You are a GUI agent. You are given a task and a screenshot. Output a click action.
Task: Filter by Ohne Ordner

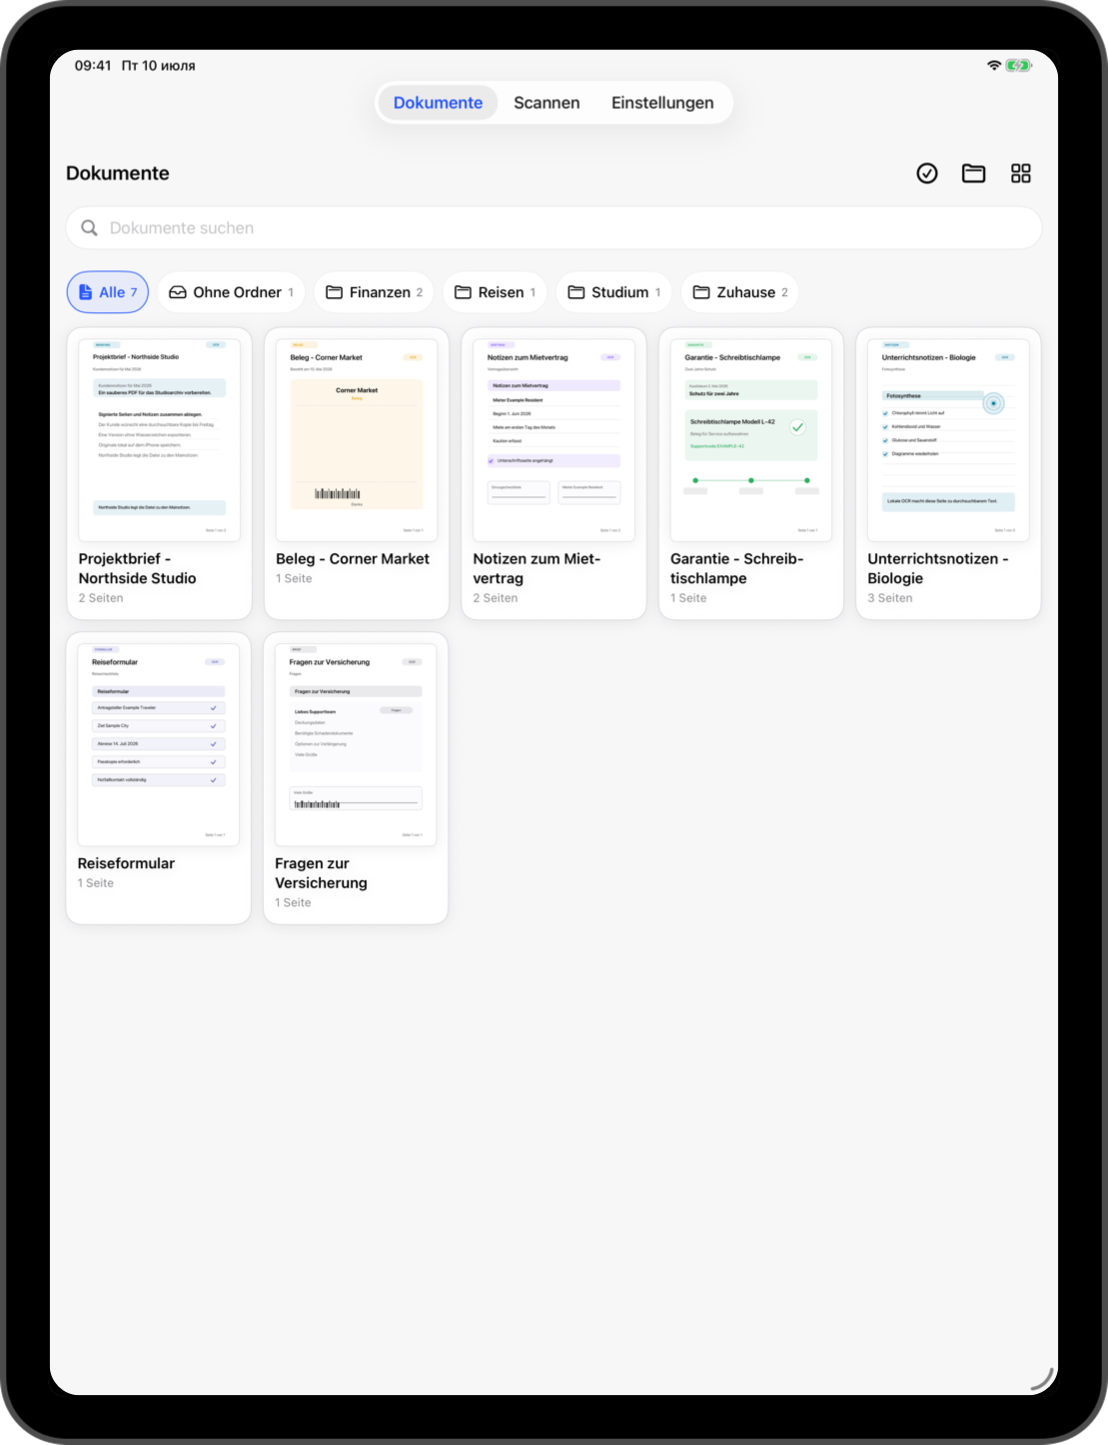tap(231, 292)
